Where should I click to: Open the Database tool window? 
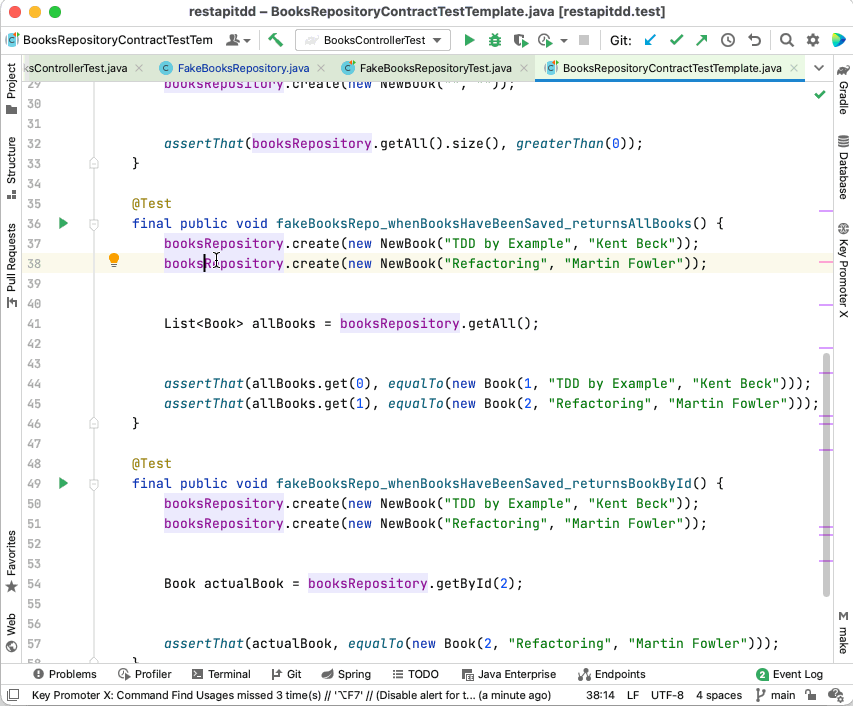[843, 168]
